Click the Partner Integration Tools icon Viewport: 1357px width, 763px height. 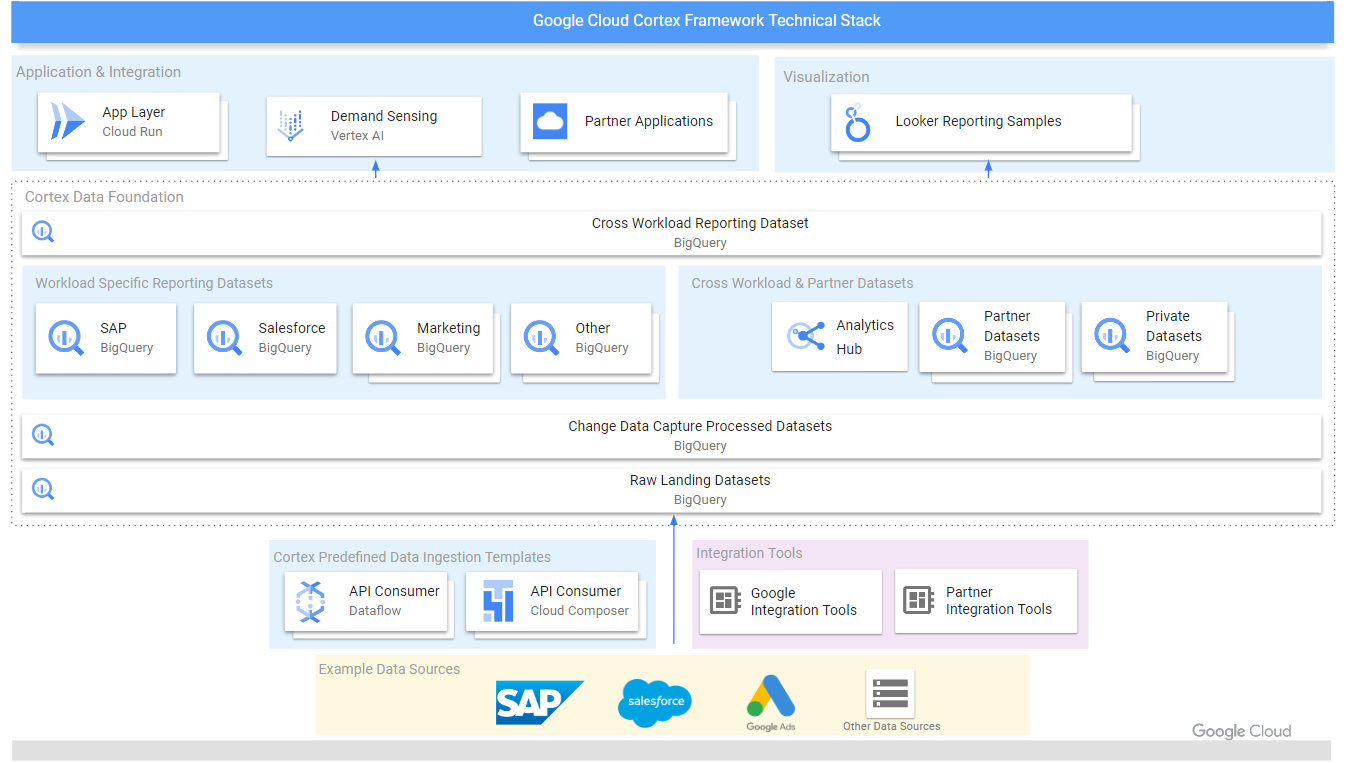pyautogui.click(x=916, y=599)
